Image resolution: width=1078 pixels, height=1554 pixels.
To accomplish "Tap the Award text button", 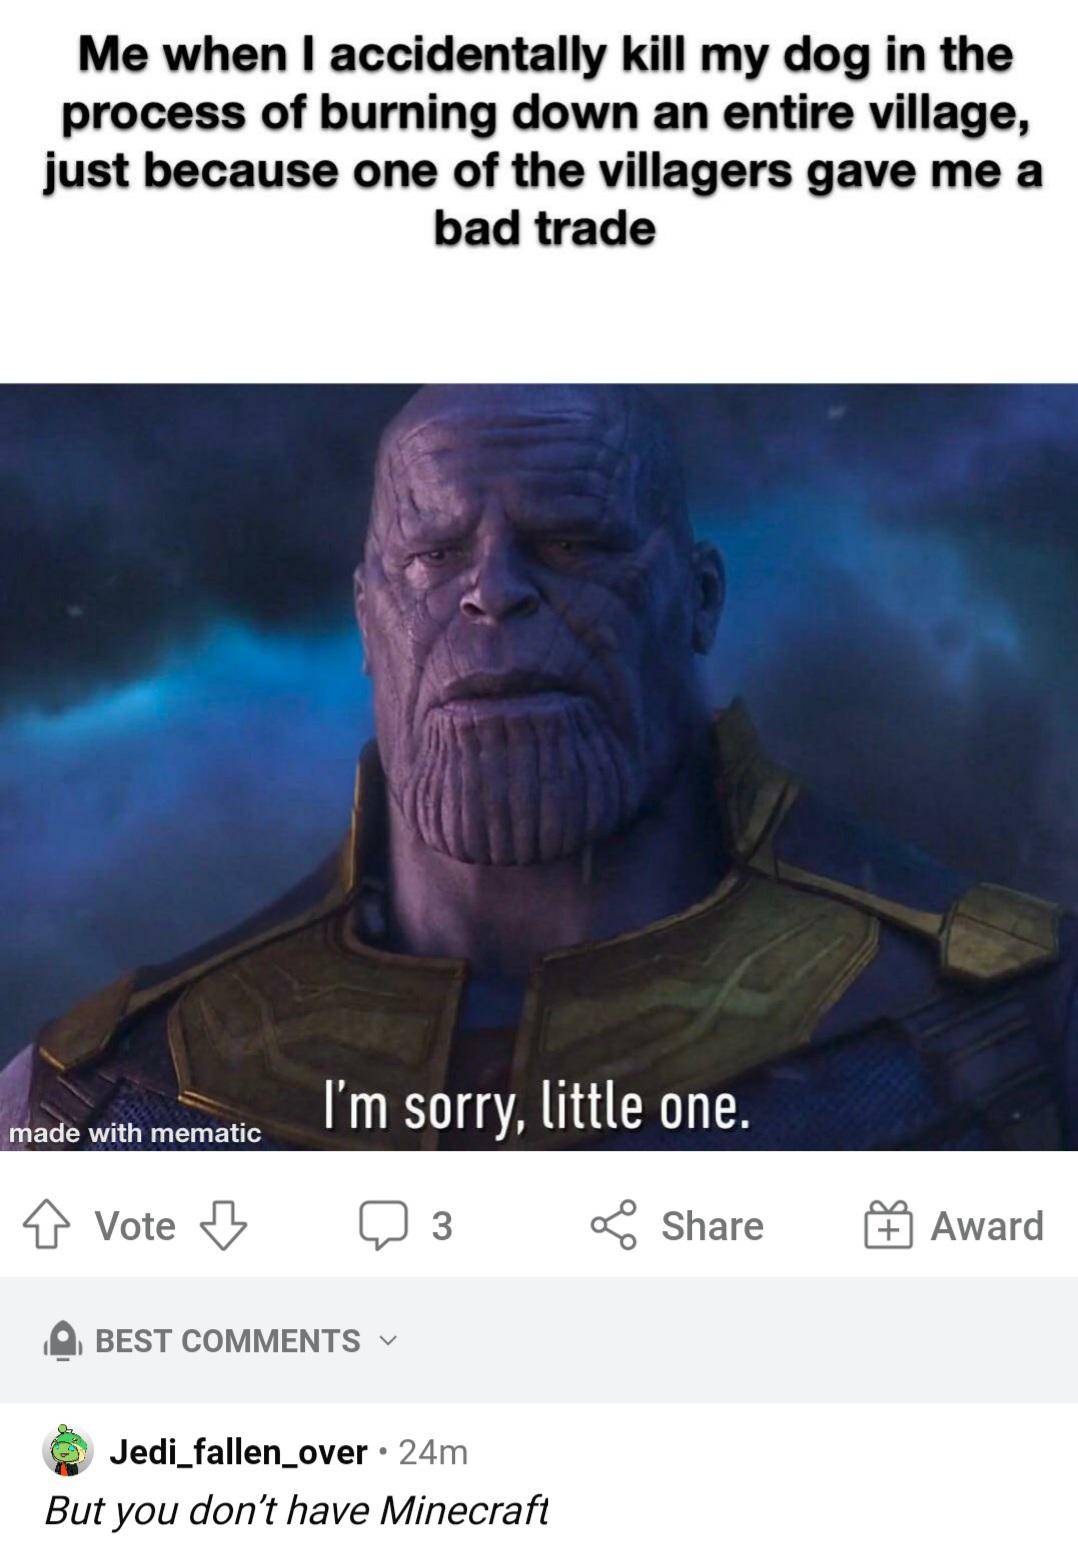I will coord(987,1226).
